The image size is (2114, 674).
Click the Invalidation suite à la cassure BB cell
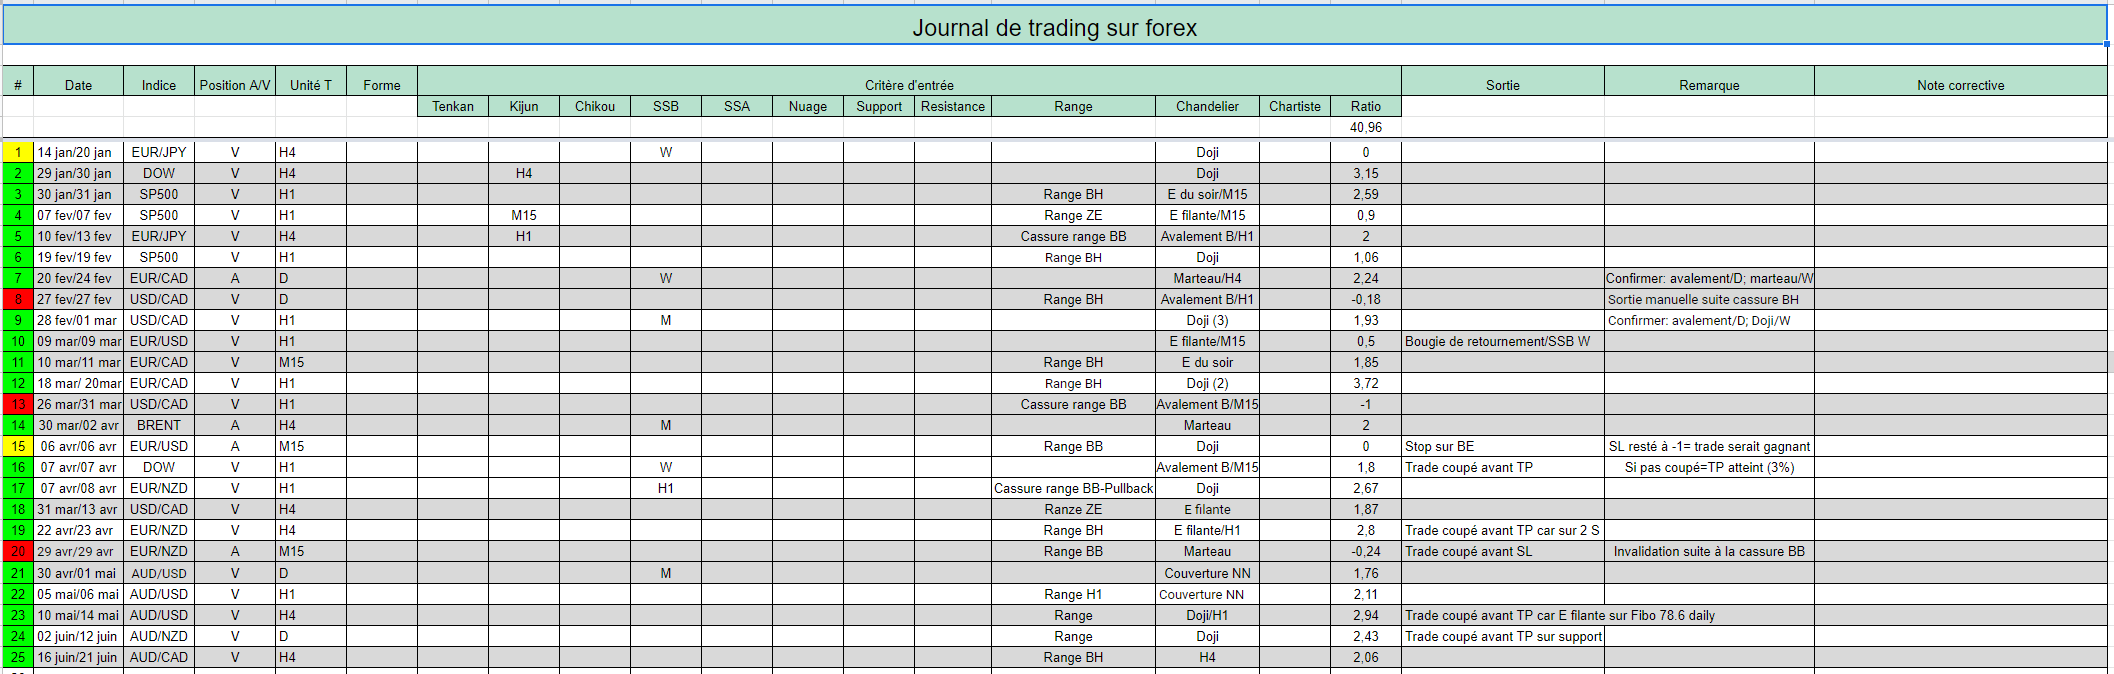click(x=1709, y=551)
